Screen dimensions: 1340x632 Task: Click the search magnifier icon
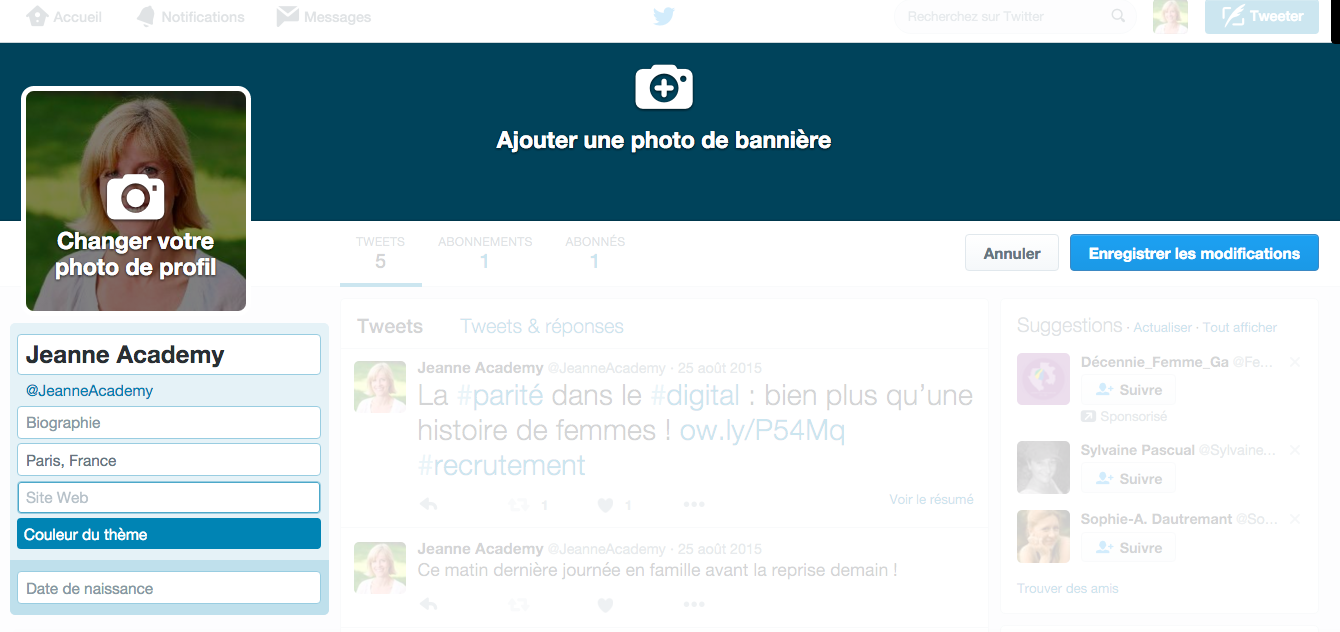tap(1118, 17)
